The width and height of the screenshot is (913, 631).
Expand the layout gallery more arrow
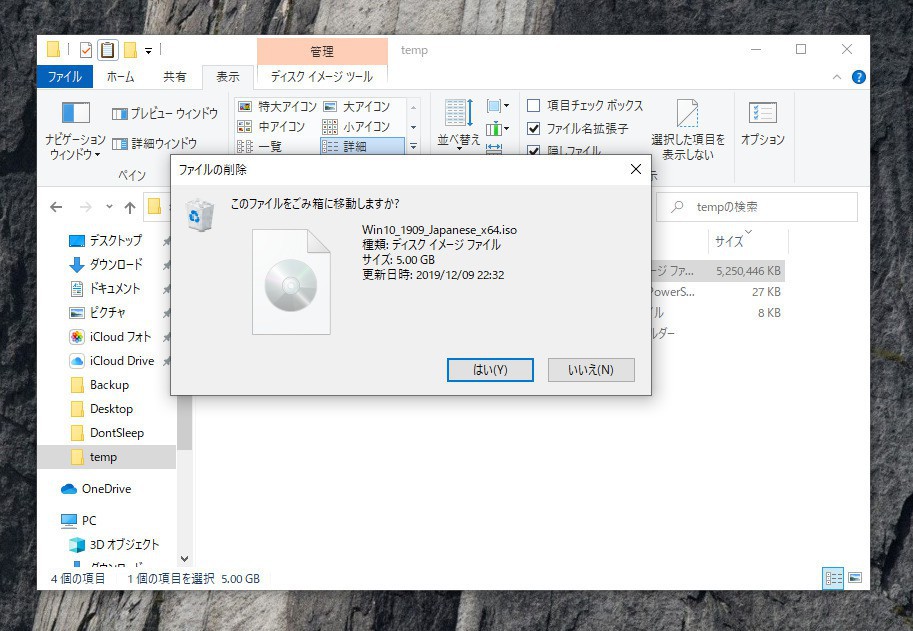pyautogui.click(x=413, y=147)
